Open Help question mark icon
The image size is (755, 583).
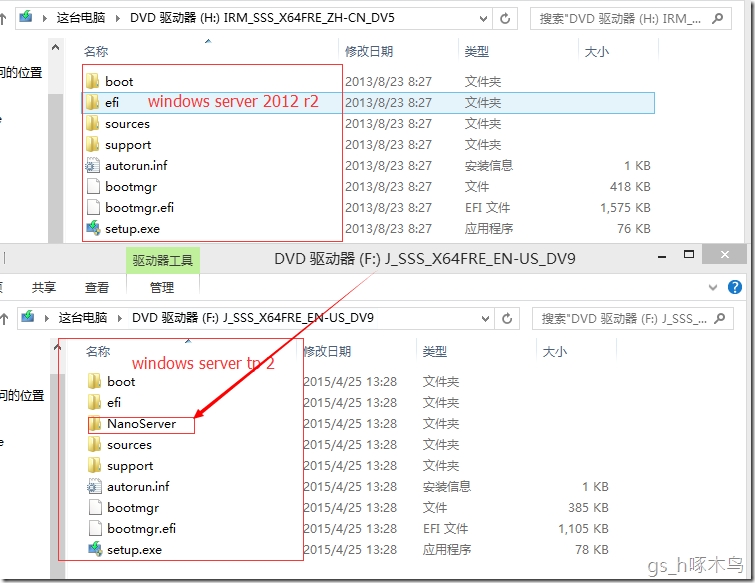click(x=734, y=287)
